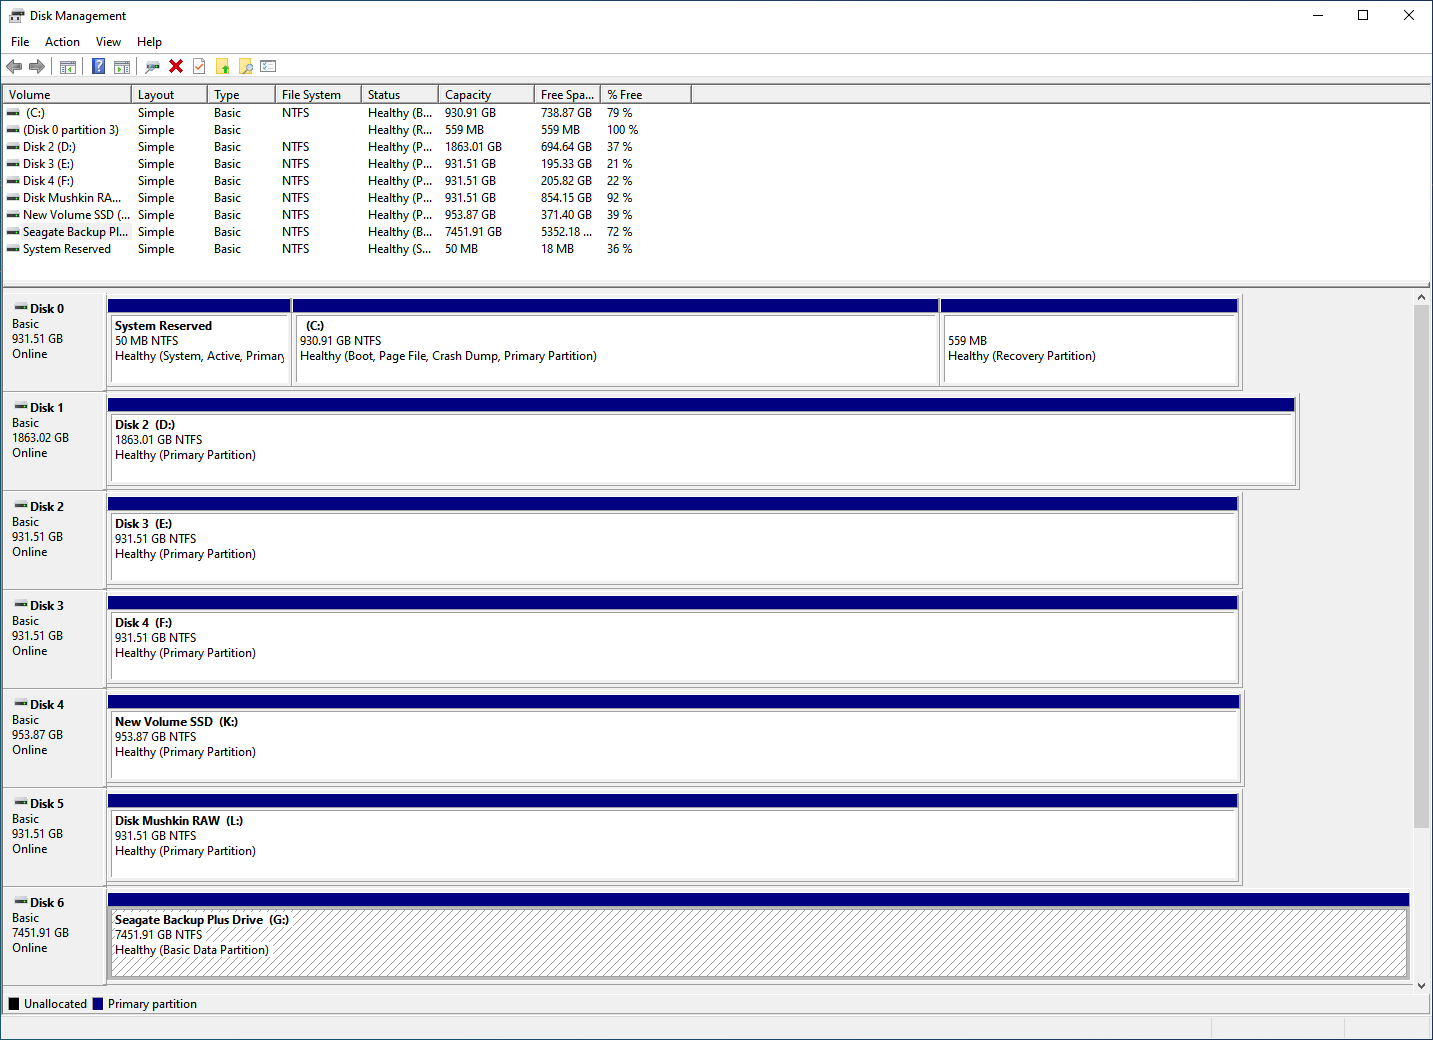Click the scroll down arrow in disk pane
Image resolution: width=1433 pixels, height=1040 pixels.
coord(1421,985)
